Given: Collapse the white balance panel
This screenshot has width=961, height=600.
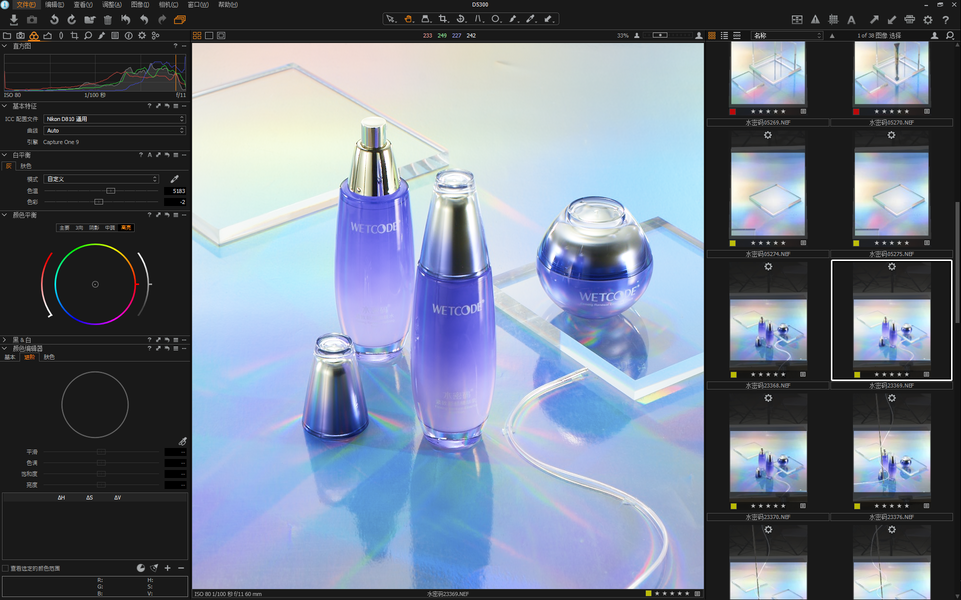Looking at the screenshot, I should 5,155.
